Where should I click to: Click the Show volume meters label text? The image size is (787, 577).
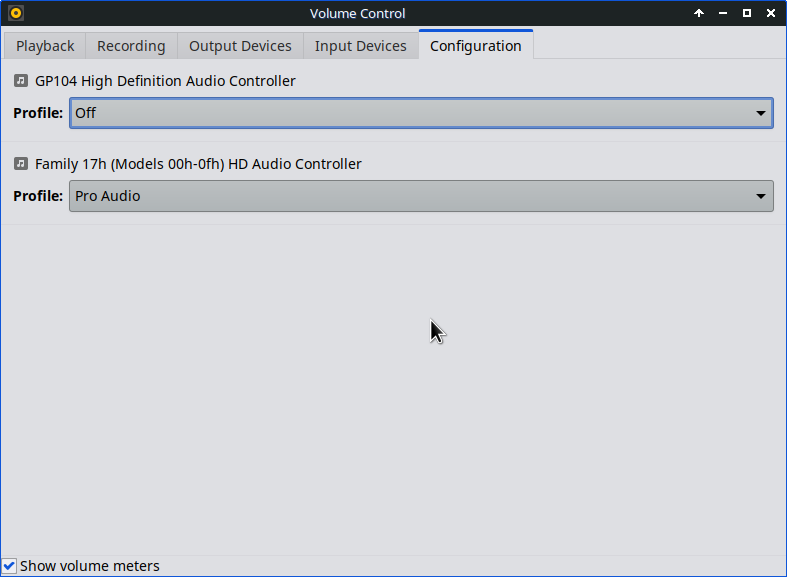pyautogui.click(x=90, y=566)
